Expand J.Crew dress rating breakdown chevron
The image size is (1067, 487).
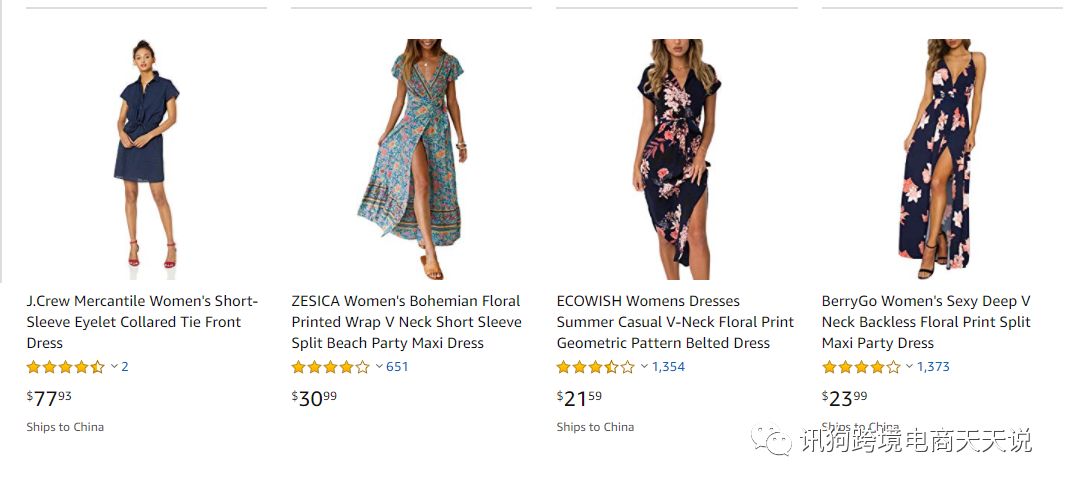click(x=114, y=367)
